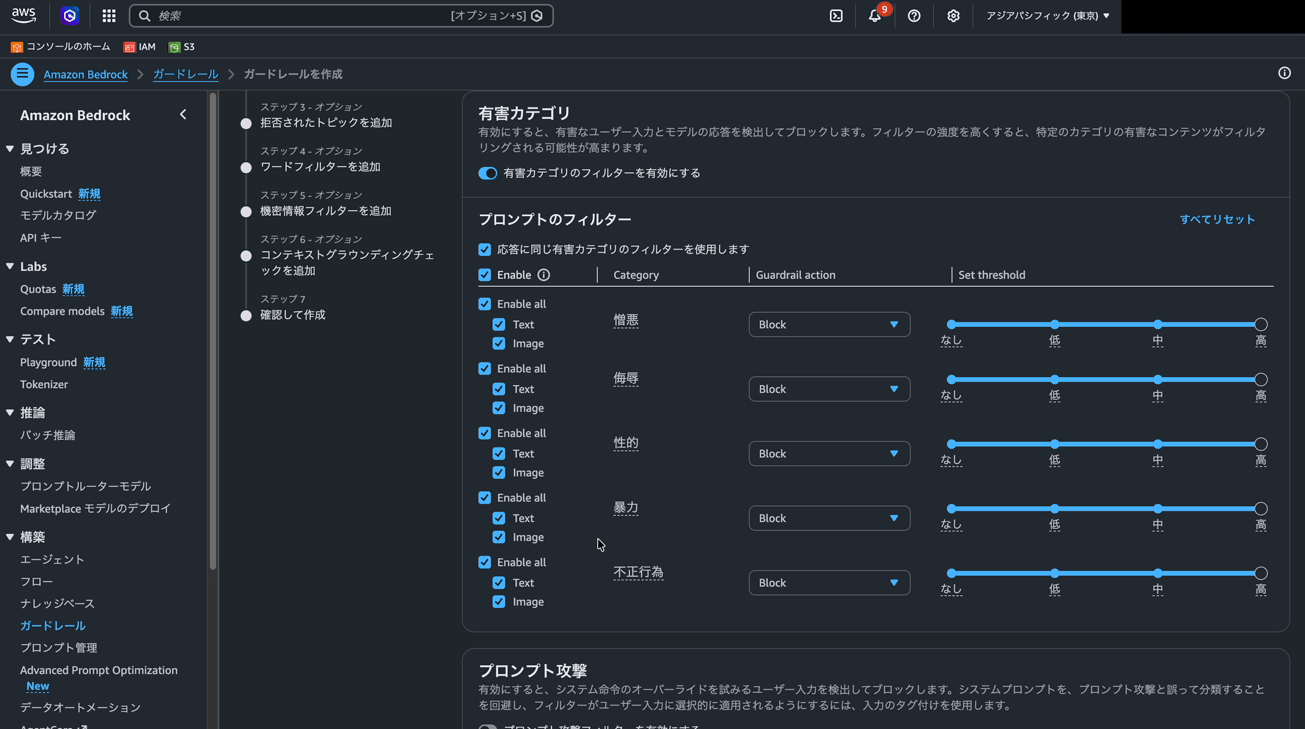
Task: Set 暴力 threshold slider to なし
Action: click(x=951, y=509)
